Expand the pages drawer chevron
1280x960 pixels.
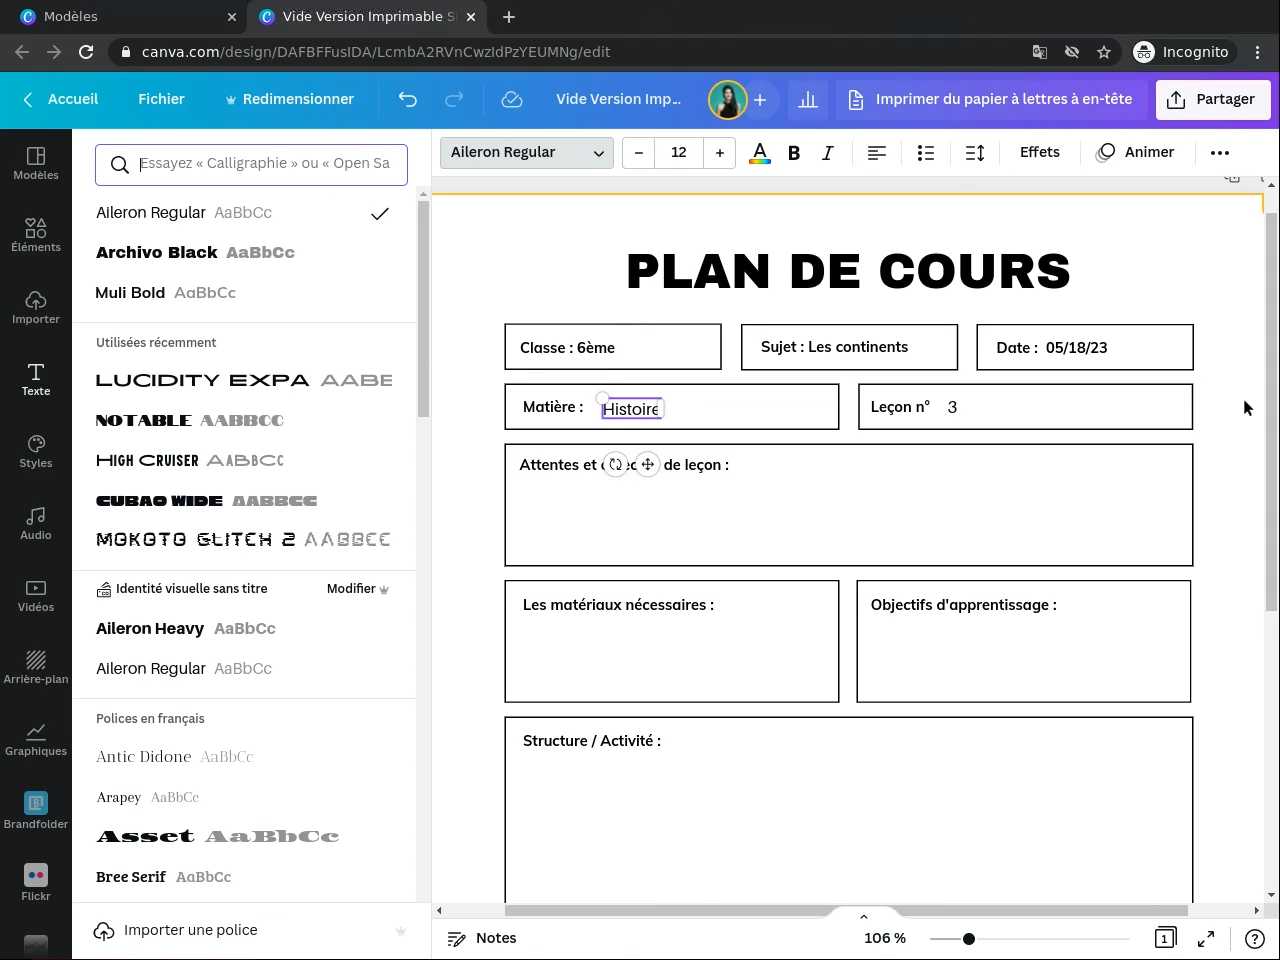(x=864, y=916)
